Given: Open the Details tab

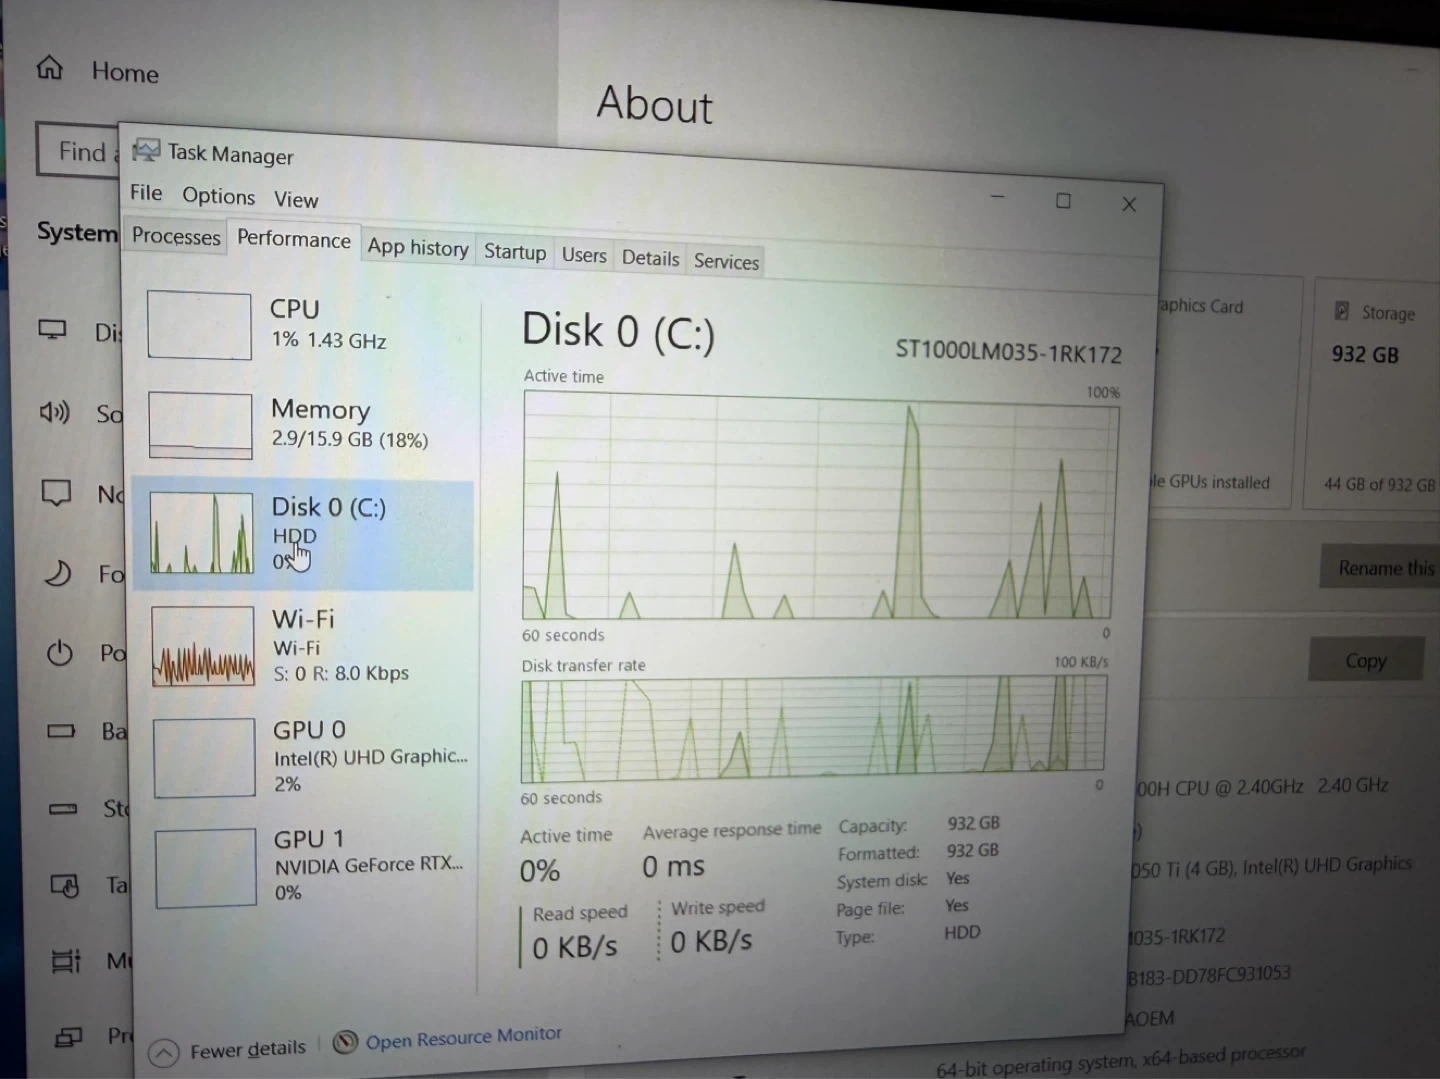Looking at the screenshot, I should pos(650,258).
